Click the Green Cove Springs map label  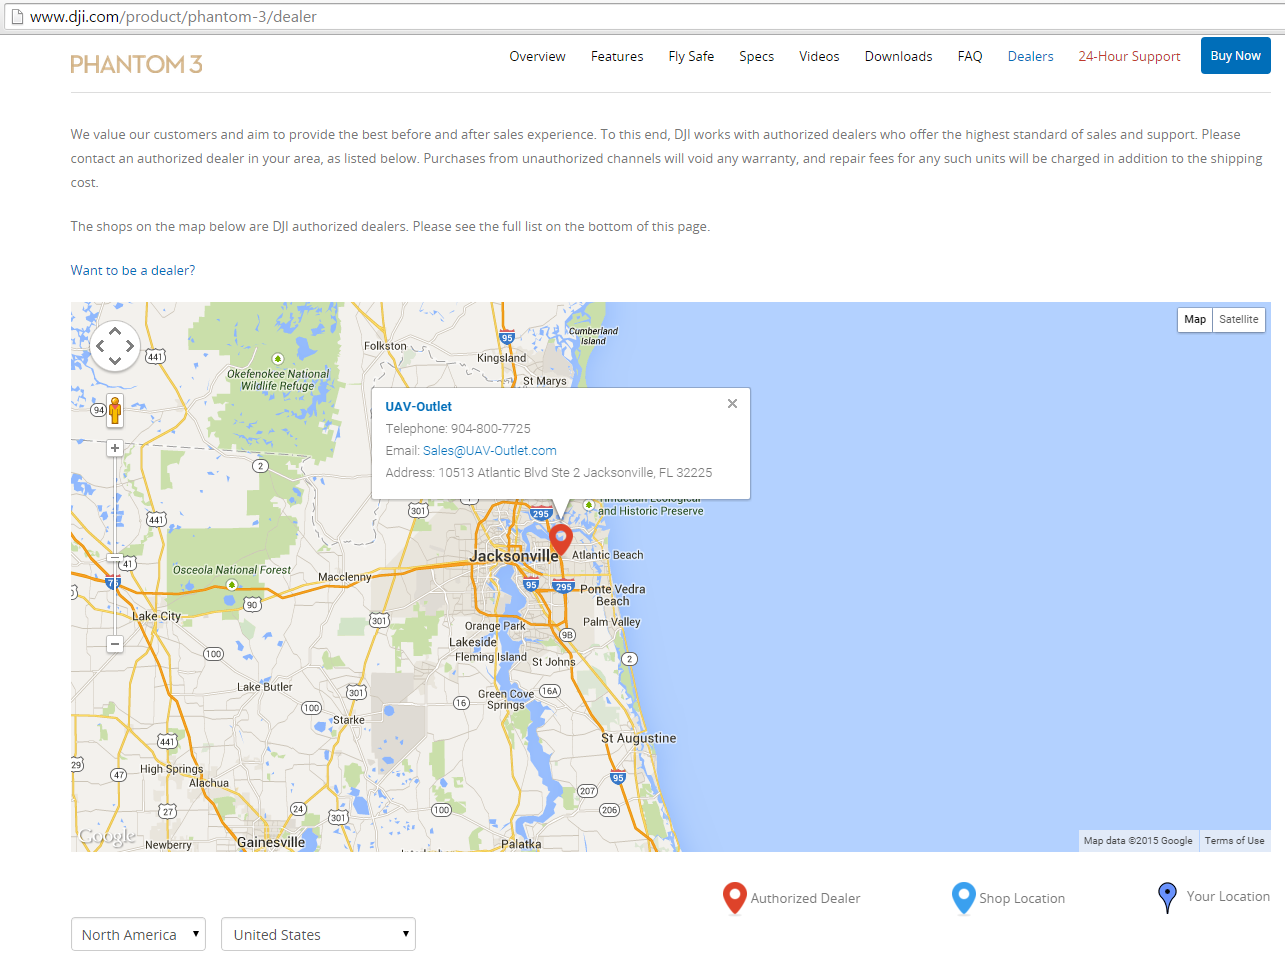click(506, 699)
